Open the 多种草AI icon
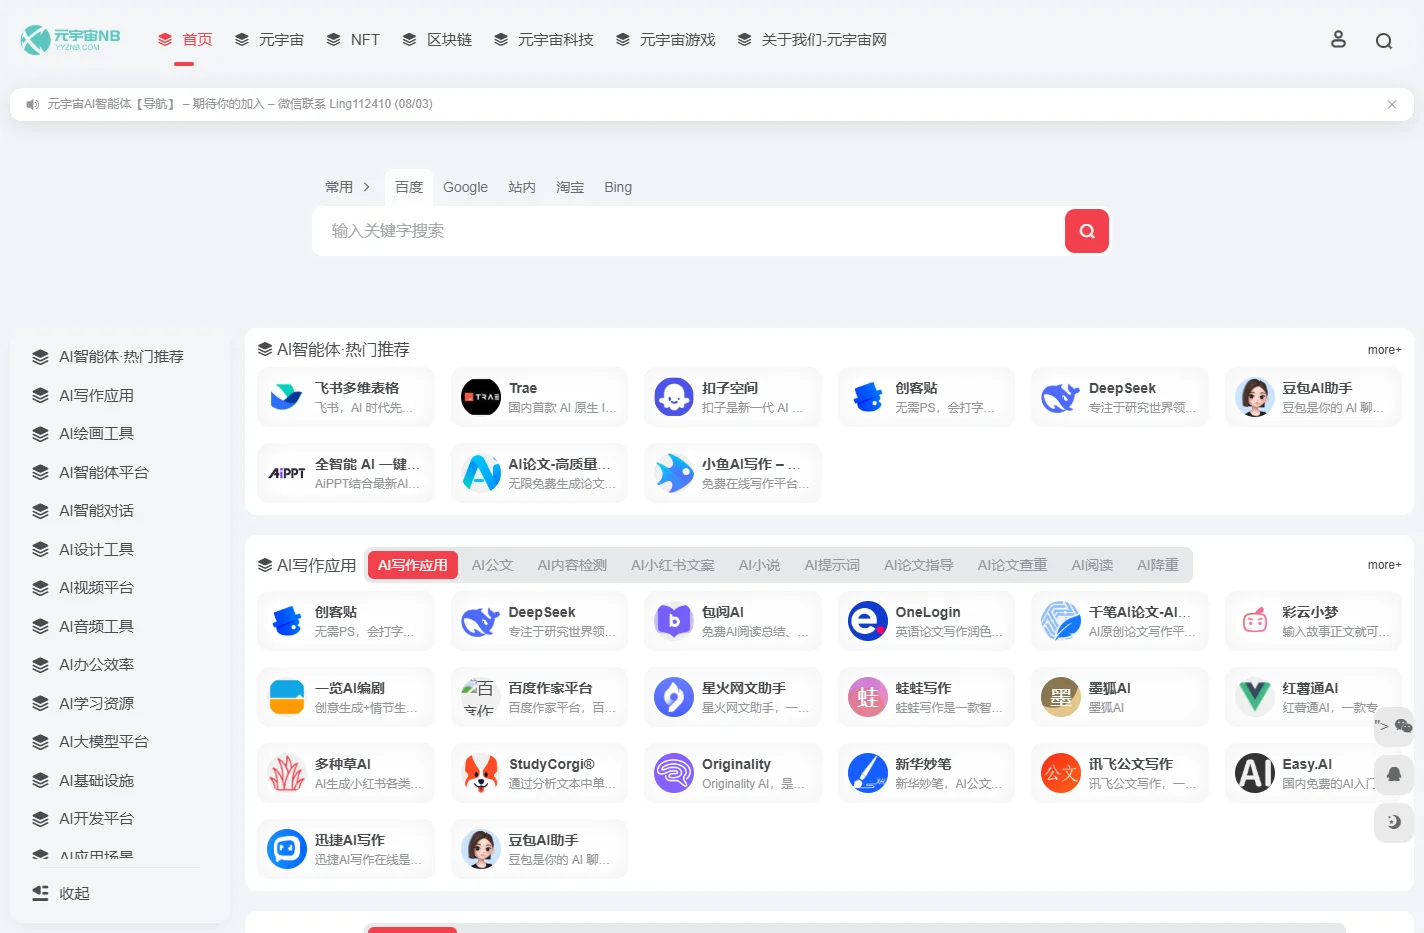1424x933 pixels. point(286,773)
